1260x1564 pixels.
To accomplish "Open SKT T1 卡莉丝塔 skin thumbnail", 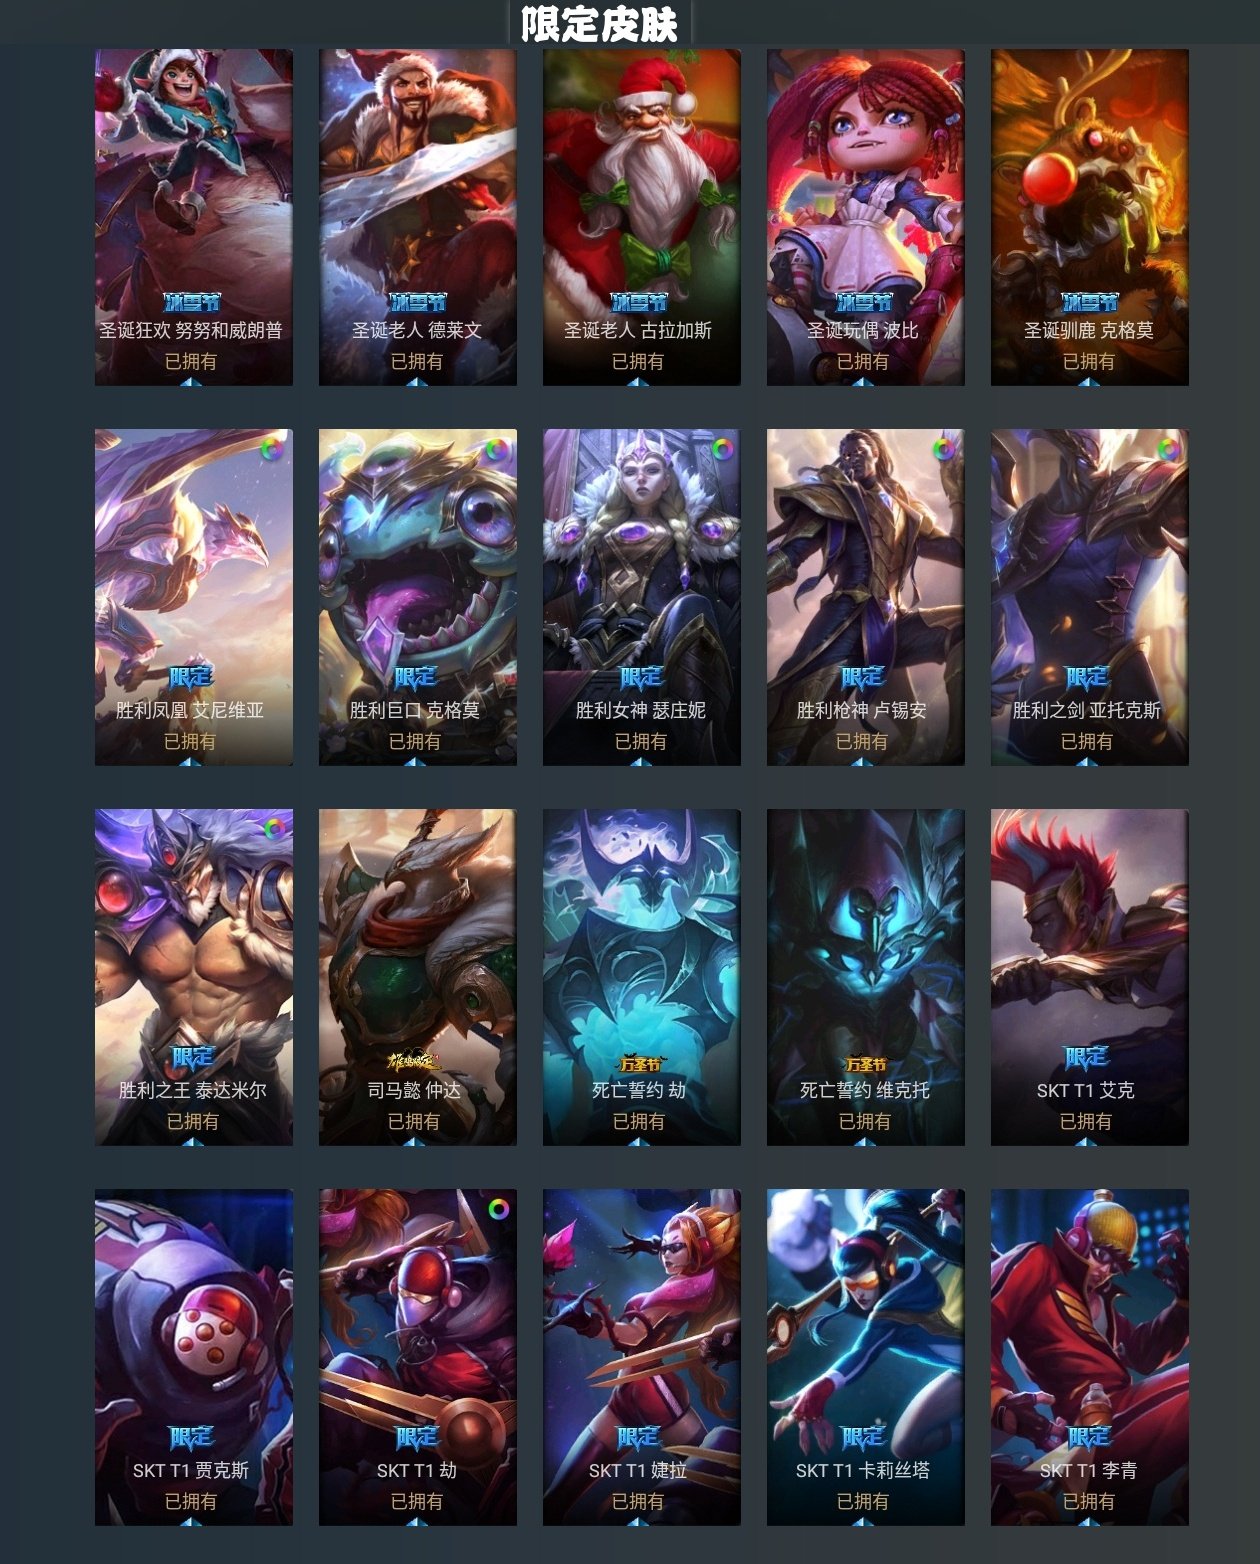I will click(866, 1357).
